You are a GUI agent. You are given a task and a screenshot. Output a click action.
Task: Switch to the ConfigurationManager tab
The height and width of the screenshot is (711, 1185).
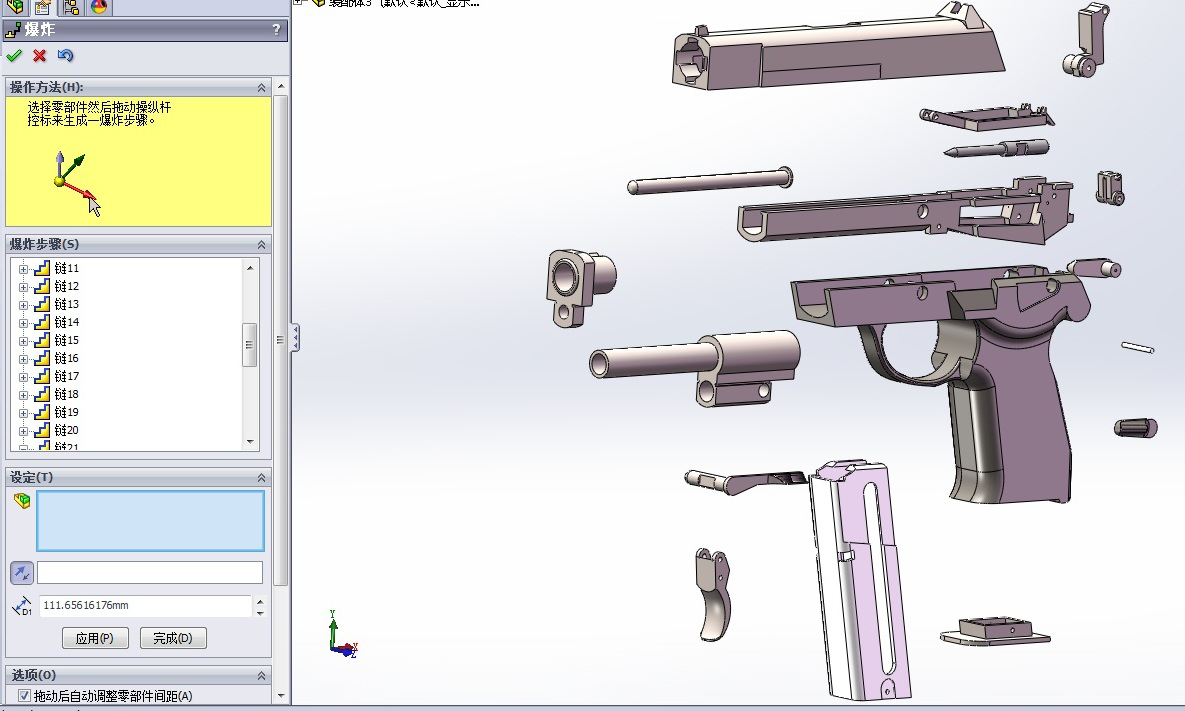pos(70,8)
